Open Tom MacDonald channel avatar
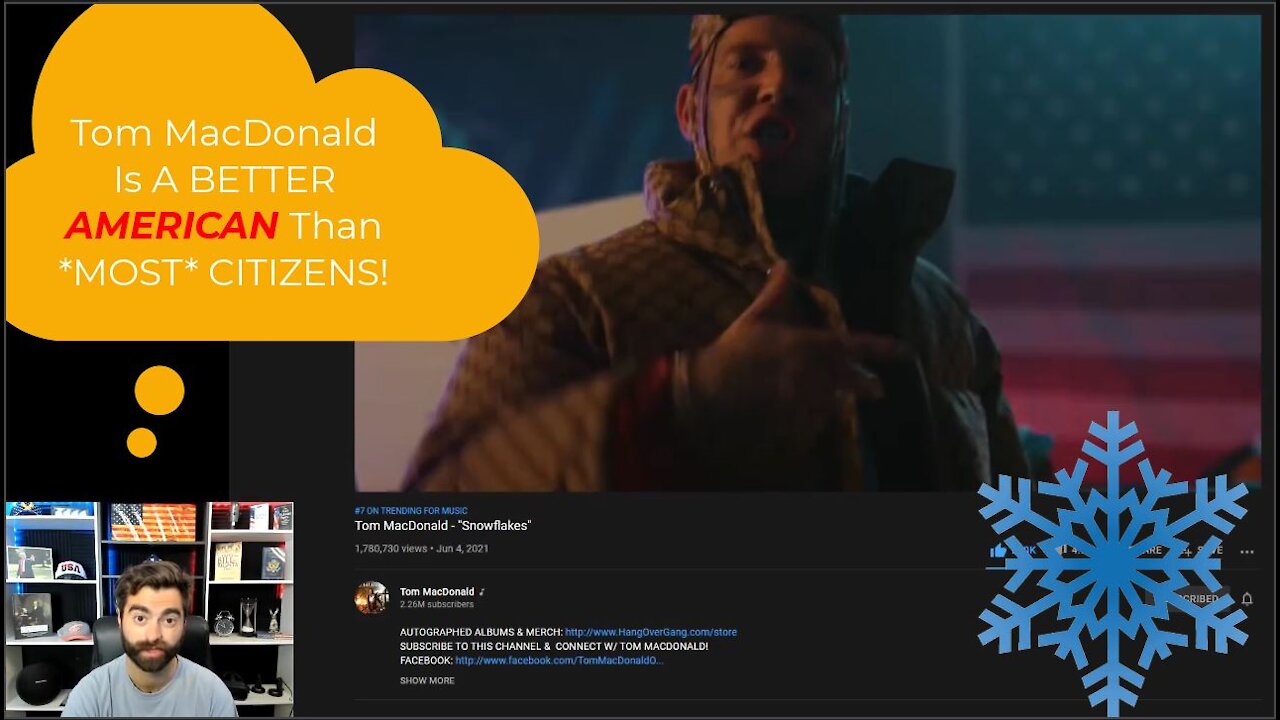Viewport: 1280px width, 720px height. pyautogui.click(x=371, y=597)
